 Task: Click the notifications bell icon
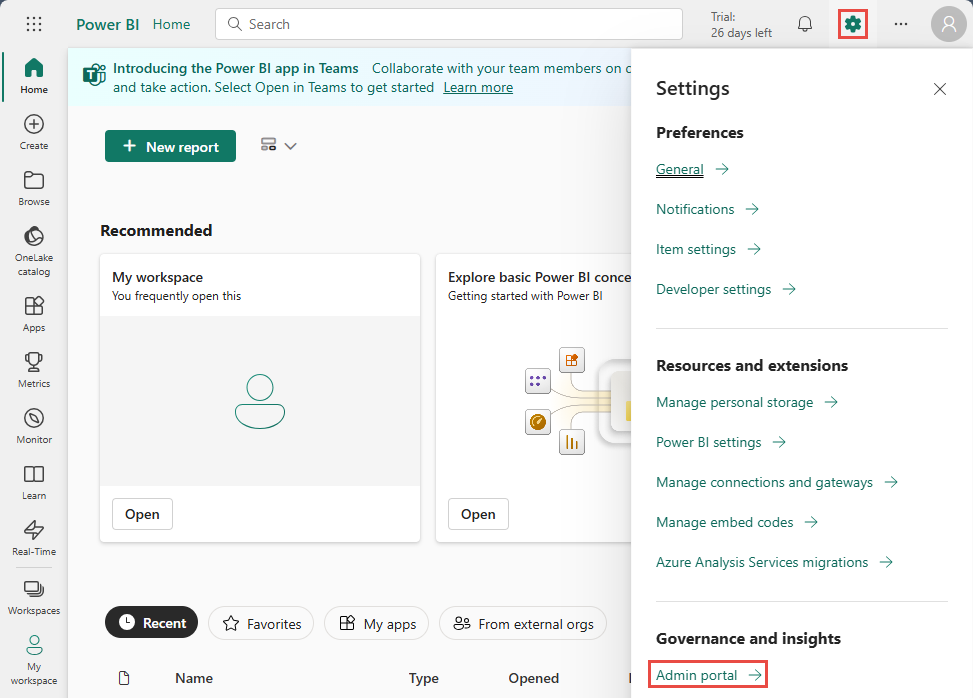[805, 24]
